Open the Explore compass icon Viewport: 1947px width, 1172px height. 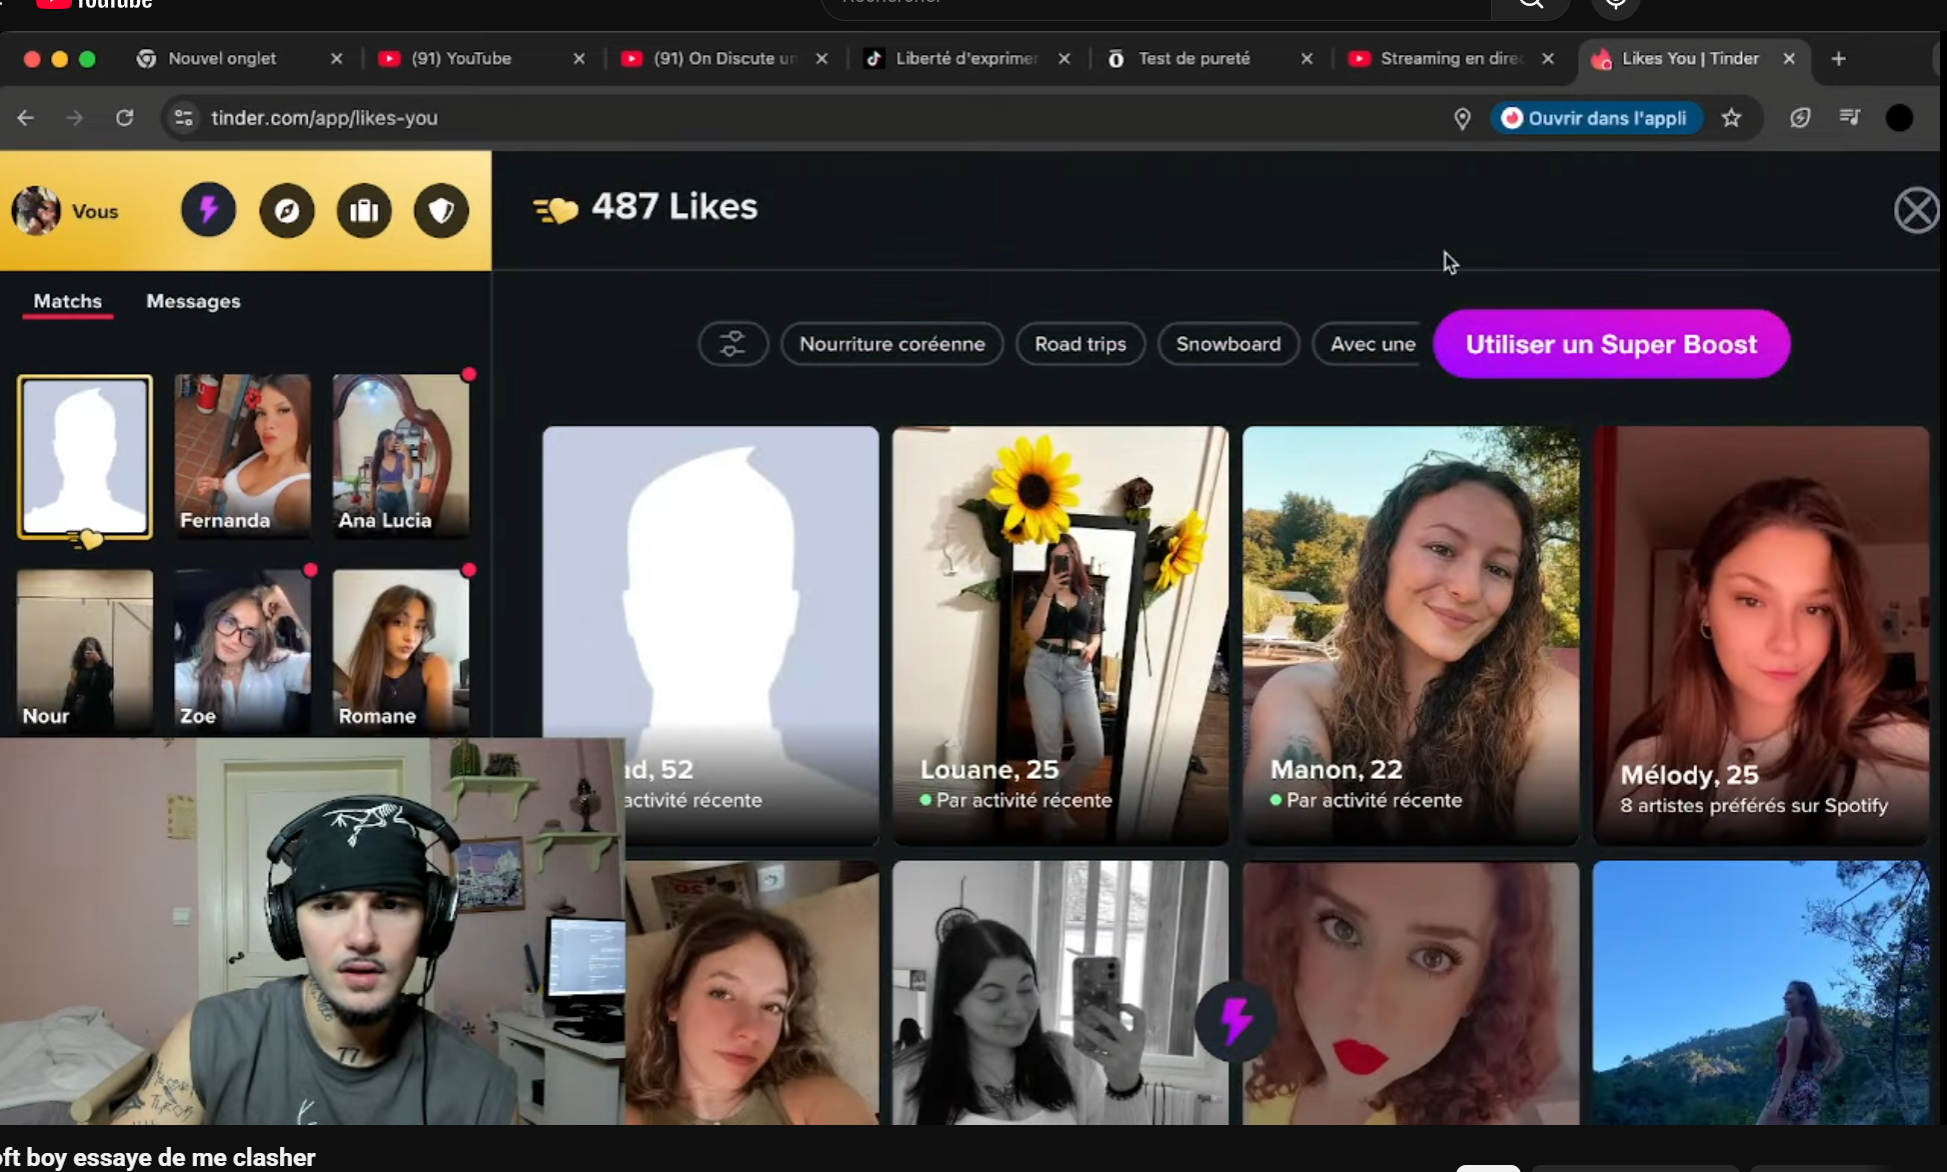pyautogui.click(x=287, y=210)
